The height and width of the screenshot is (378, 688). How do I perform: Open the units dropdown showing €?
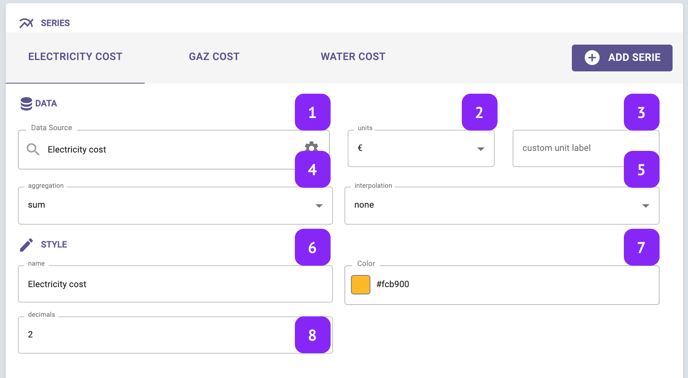pos(421,148)
